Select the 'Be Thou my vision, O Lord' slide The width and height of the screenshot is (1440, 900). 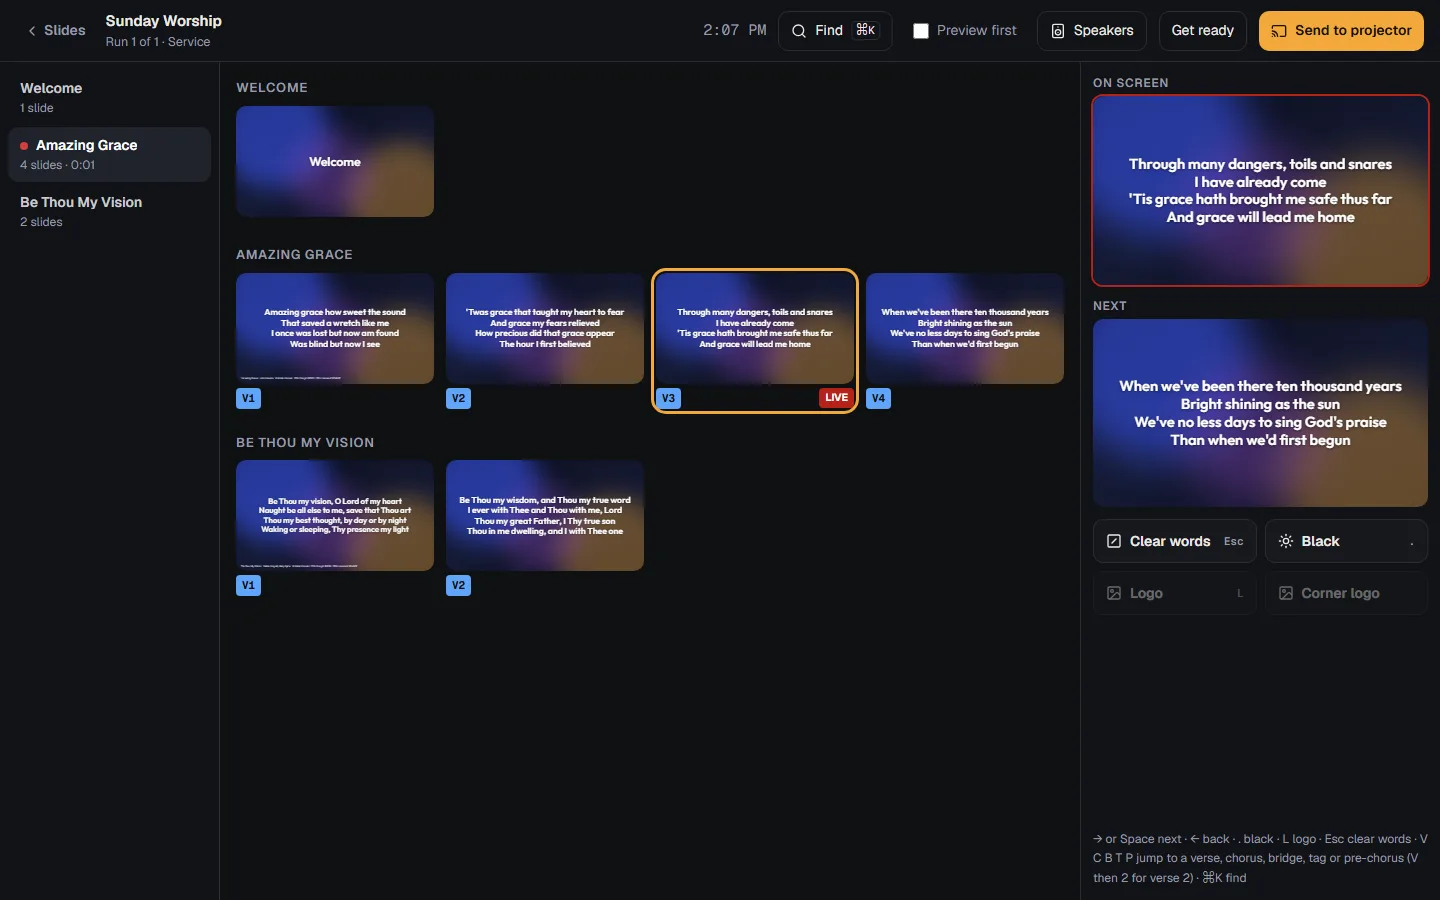[x=335, y=516]
